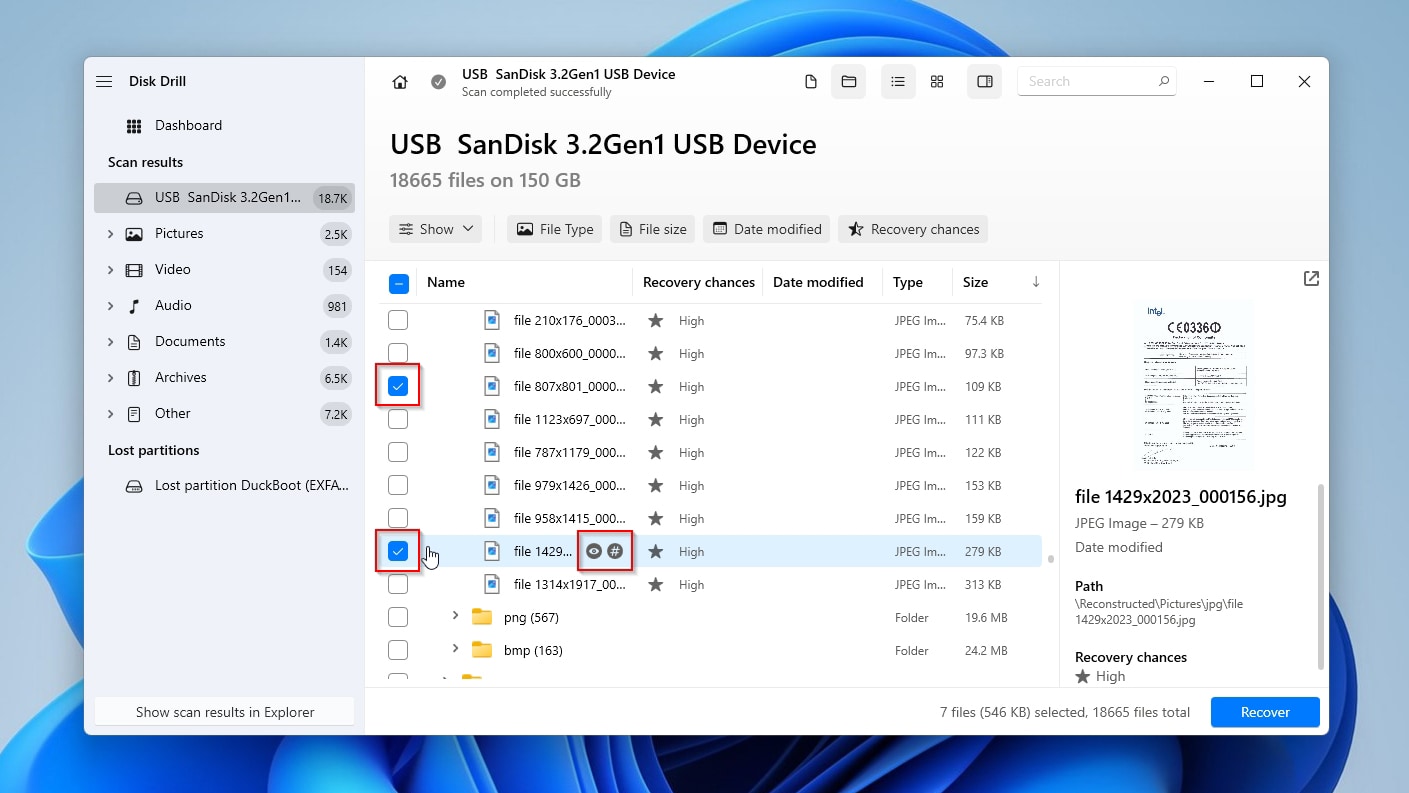Open the Show filter dropdown

(x=435, y=228)
